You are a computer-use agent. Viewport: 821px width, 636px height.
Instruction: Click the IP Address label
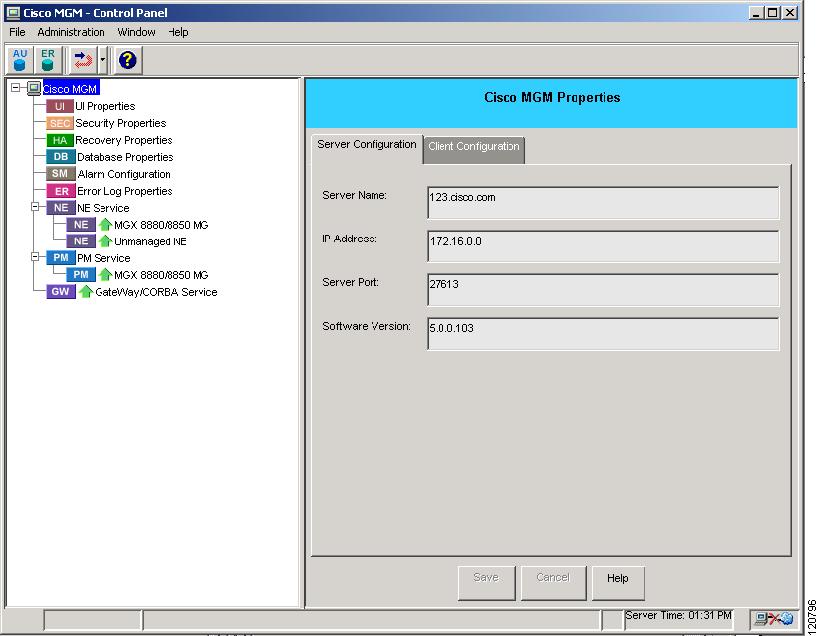click(x=349, y=239)
